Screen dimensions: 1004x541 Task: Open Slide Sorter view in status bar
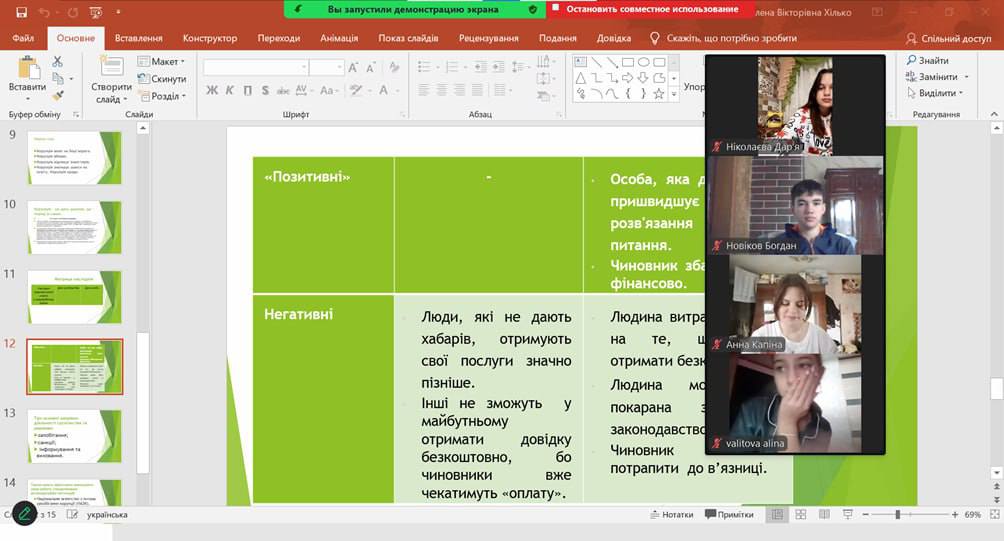point(800,515)
